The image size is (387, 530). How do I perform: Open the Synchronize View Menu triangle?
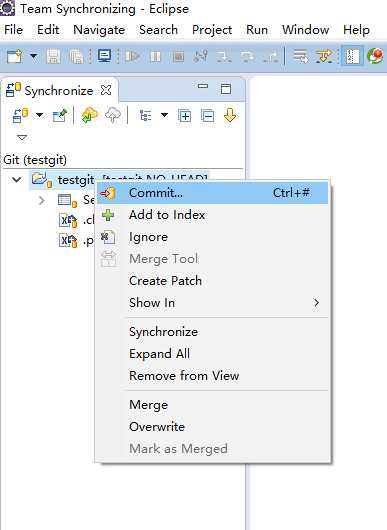pyautogui.click(x=22, y=137)
